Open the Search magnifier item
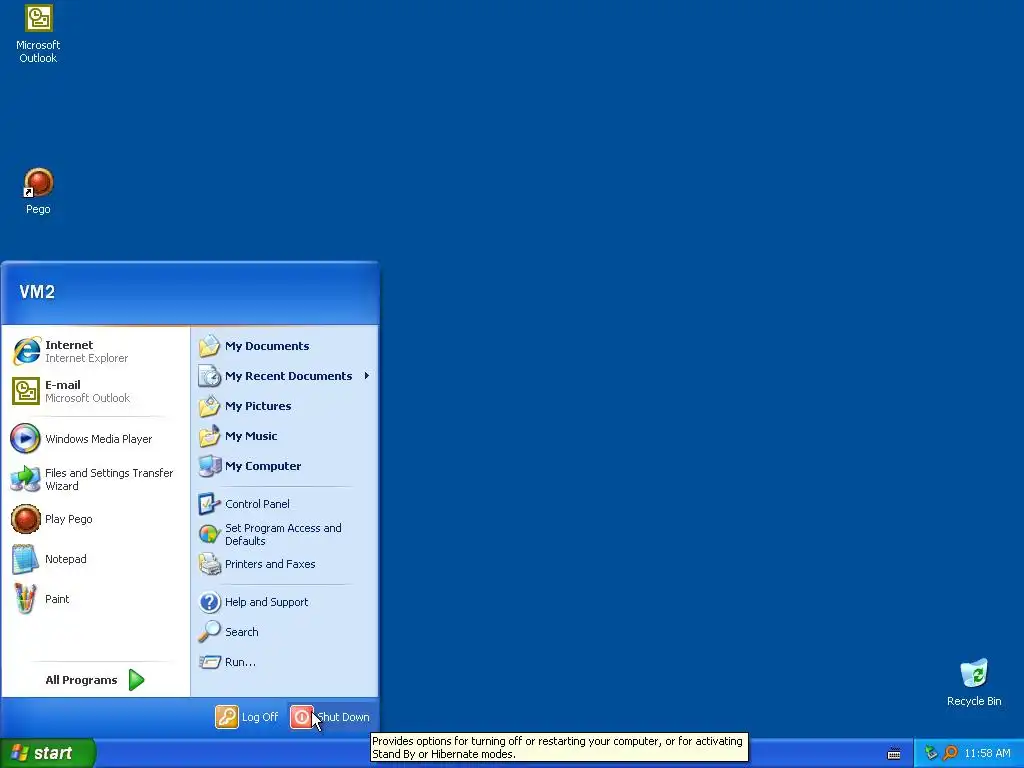1024x768 pixels. 285,632
